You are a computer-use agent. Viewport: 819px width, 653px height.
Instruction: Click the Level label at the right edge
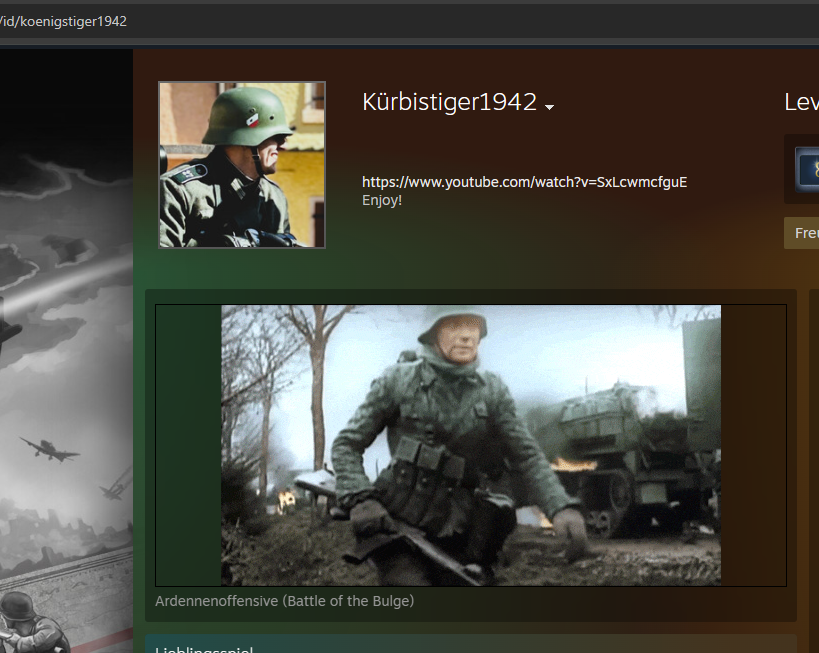click(x=802, y=102)
